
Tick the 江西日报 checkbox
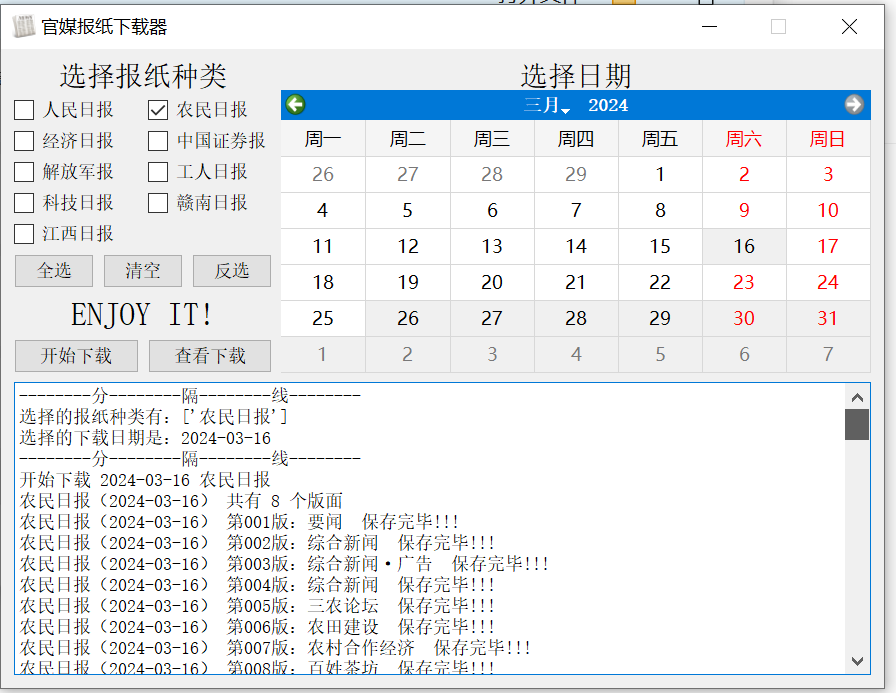[24, 234]
